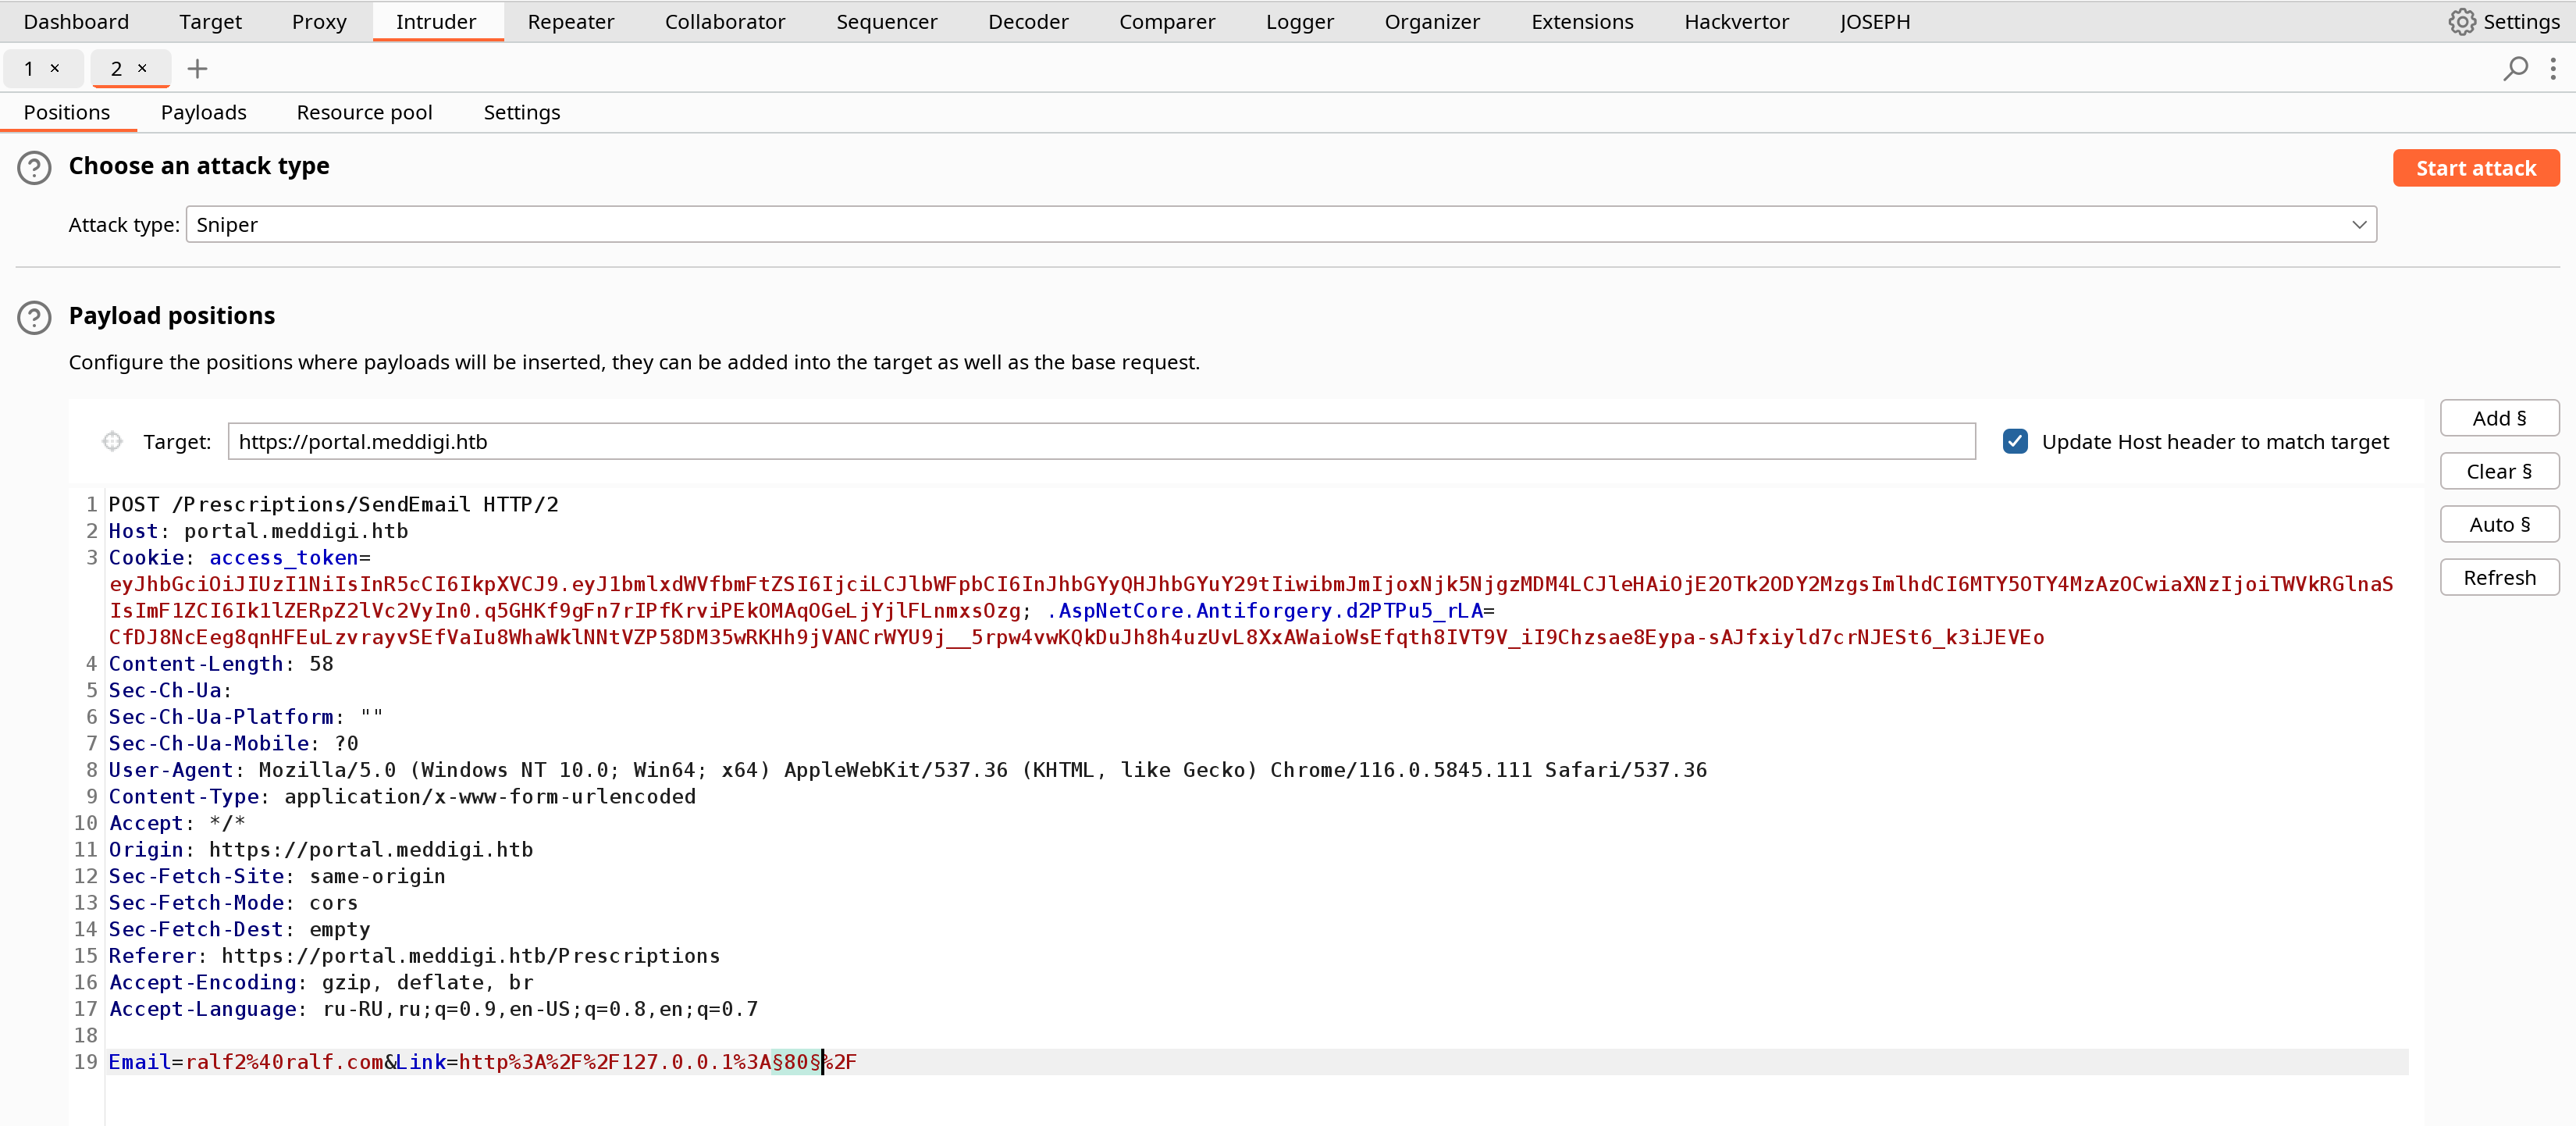Open the Hackvertor tab
The width and height of the screenshot is (2576, 1126).
(1736, 21)
